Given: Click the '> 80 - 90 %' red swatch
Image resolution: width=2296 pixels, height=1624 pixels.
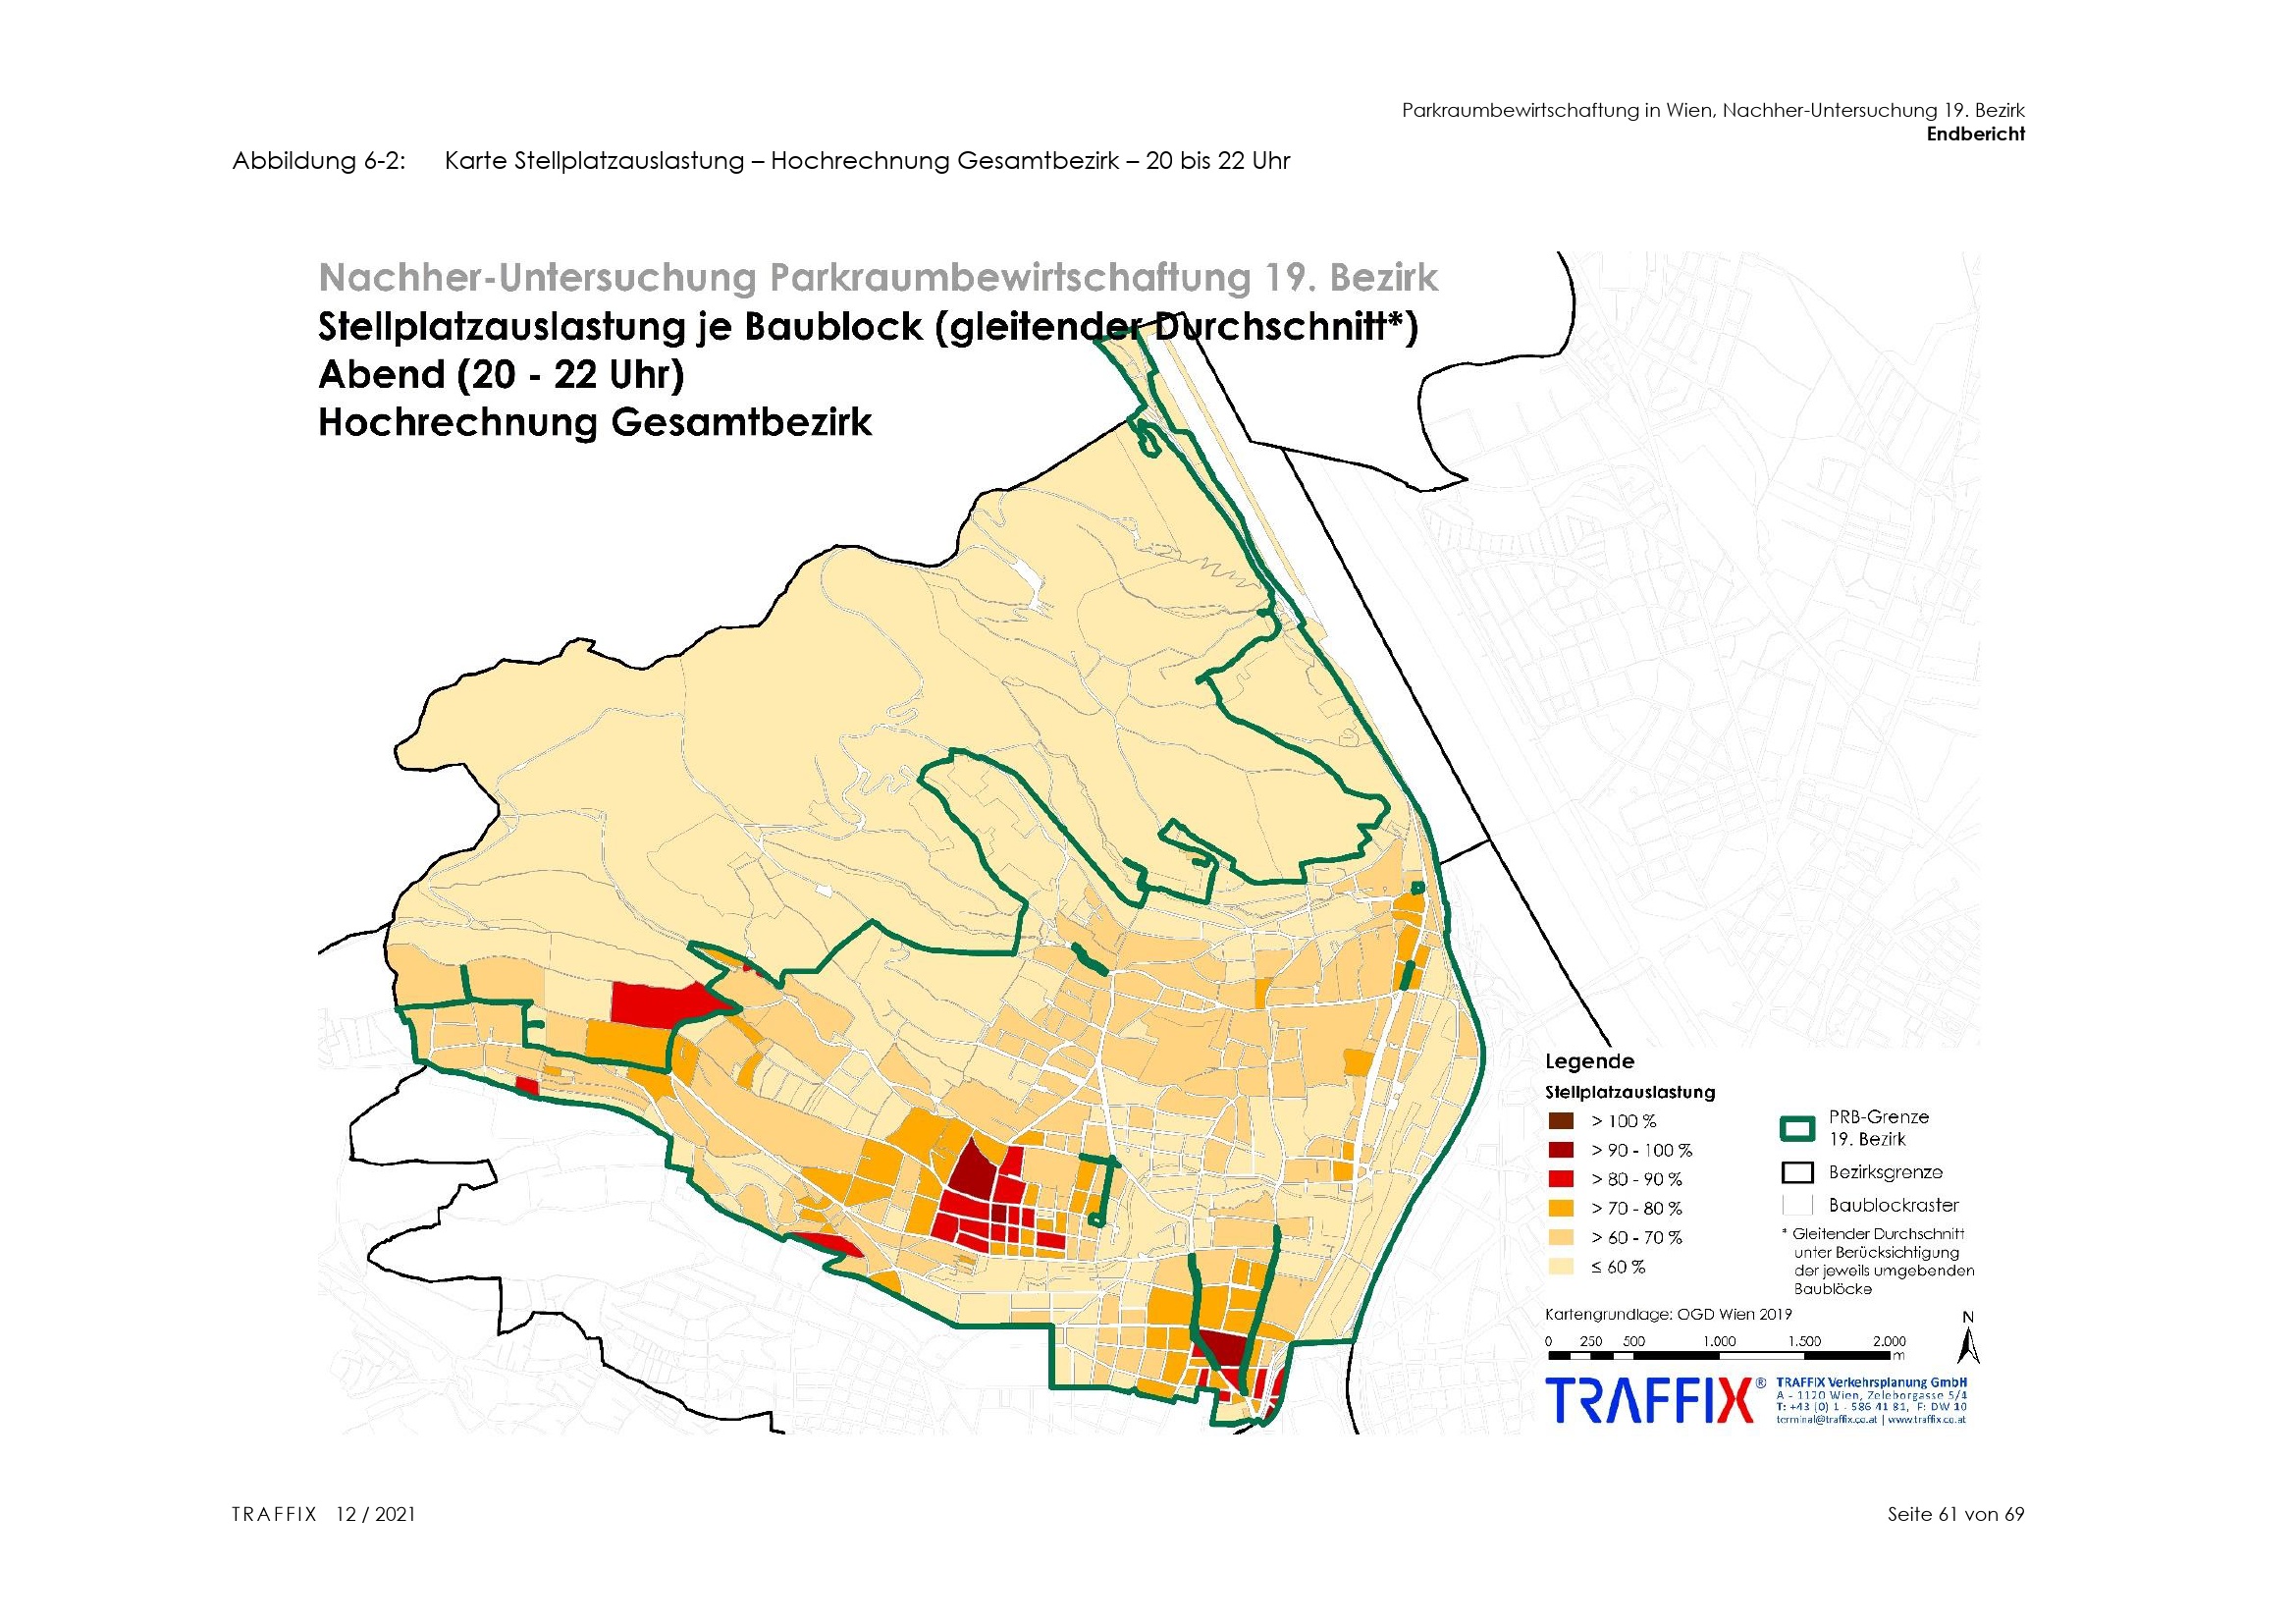Looking at the screenshot, I should pyautogui.click(x=1560, y=1179).
